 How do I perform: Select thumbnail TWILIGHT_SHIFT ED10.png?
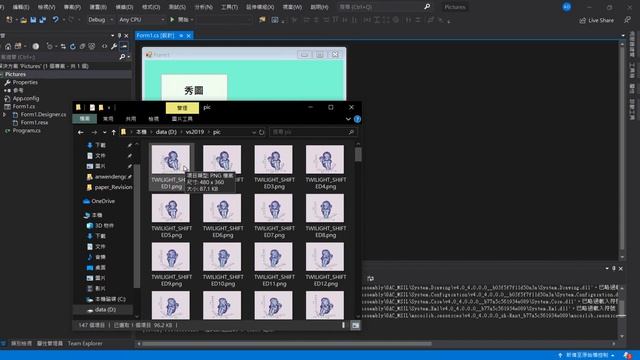pos(222,264)
